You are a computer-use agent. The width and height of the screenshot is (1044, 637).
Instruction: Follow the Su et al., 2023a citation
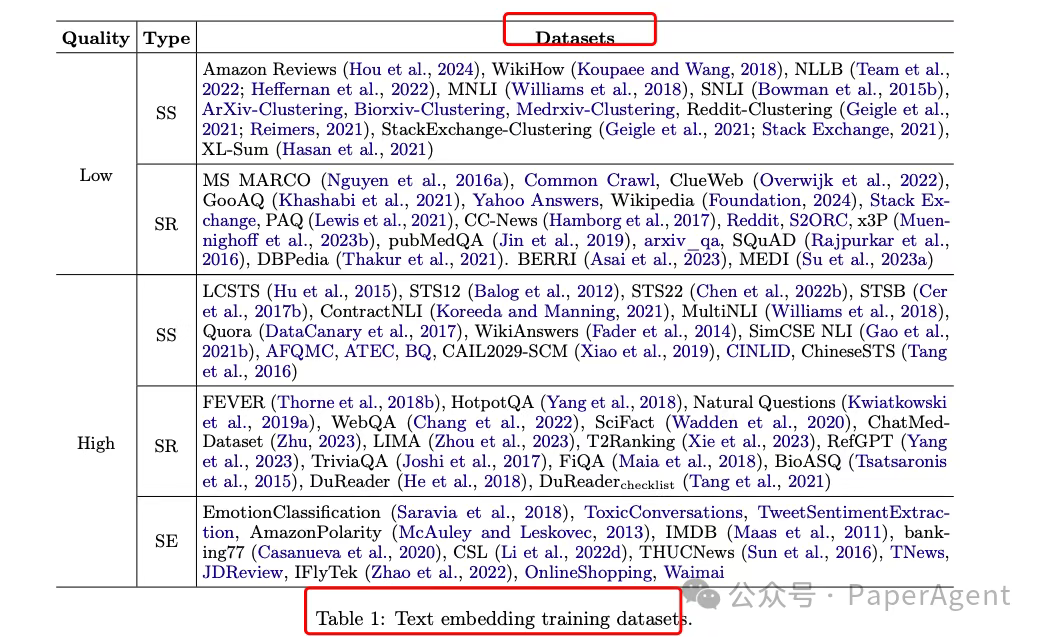click(x=864, y=260)
